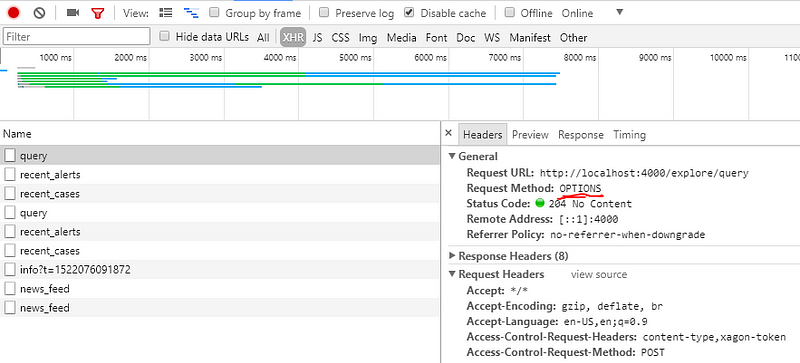Open the Headers tab

(x=483, y=135)
